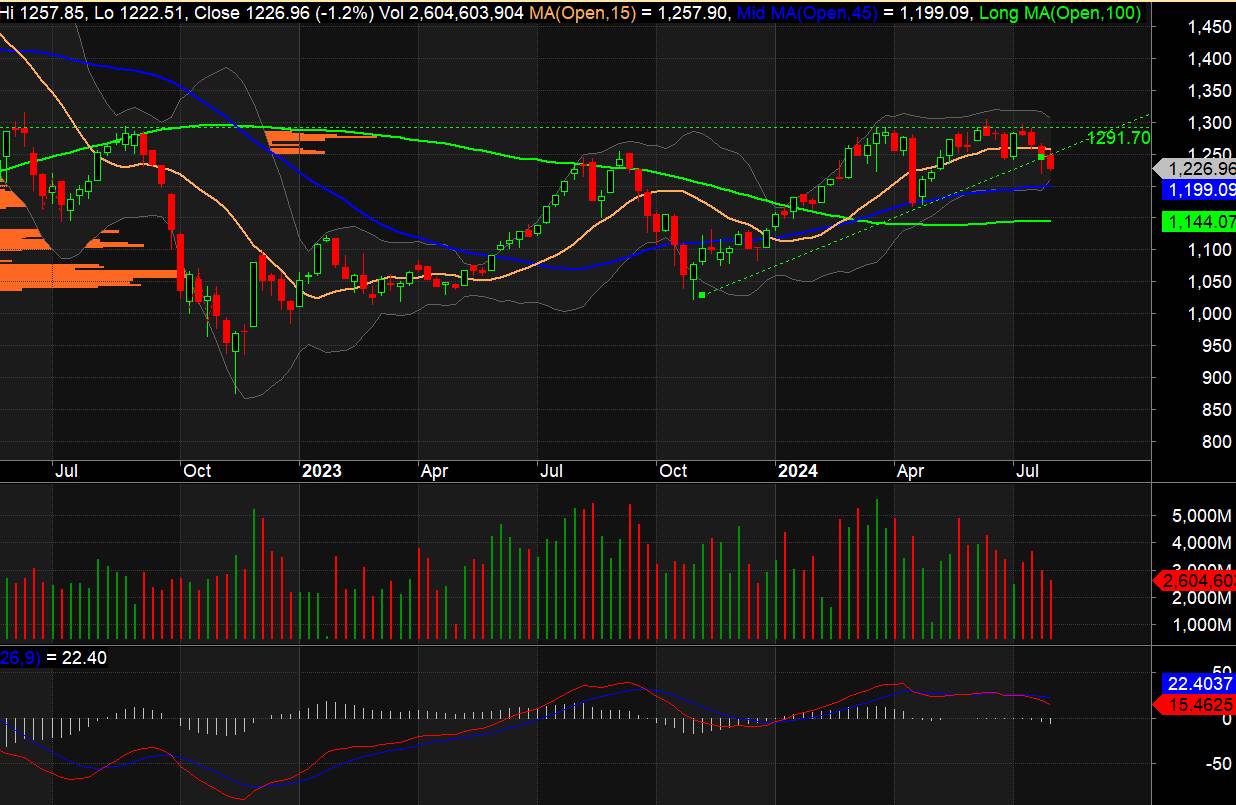The image size is (1236, 805).
Task: Click the 850 price axis label
Action: click(1217, 410)
